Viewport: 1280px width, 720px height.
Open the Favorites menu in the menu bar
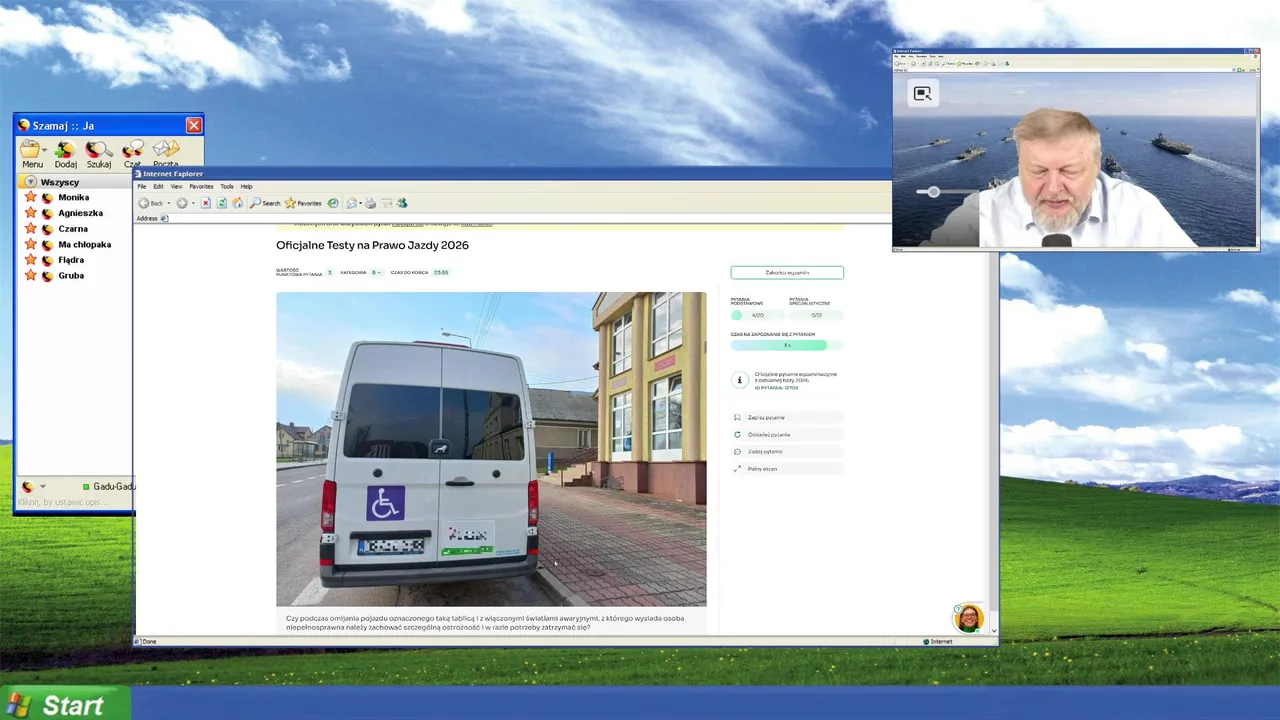[201, 186]
